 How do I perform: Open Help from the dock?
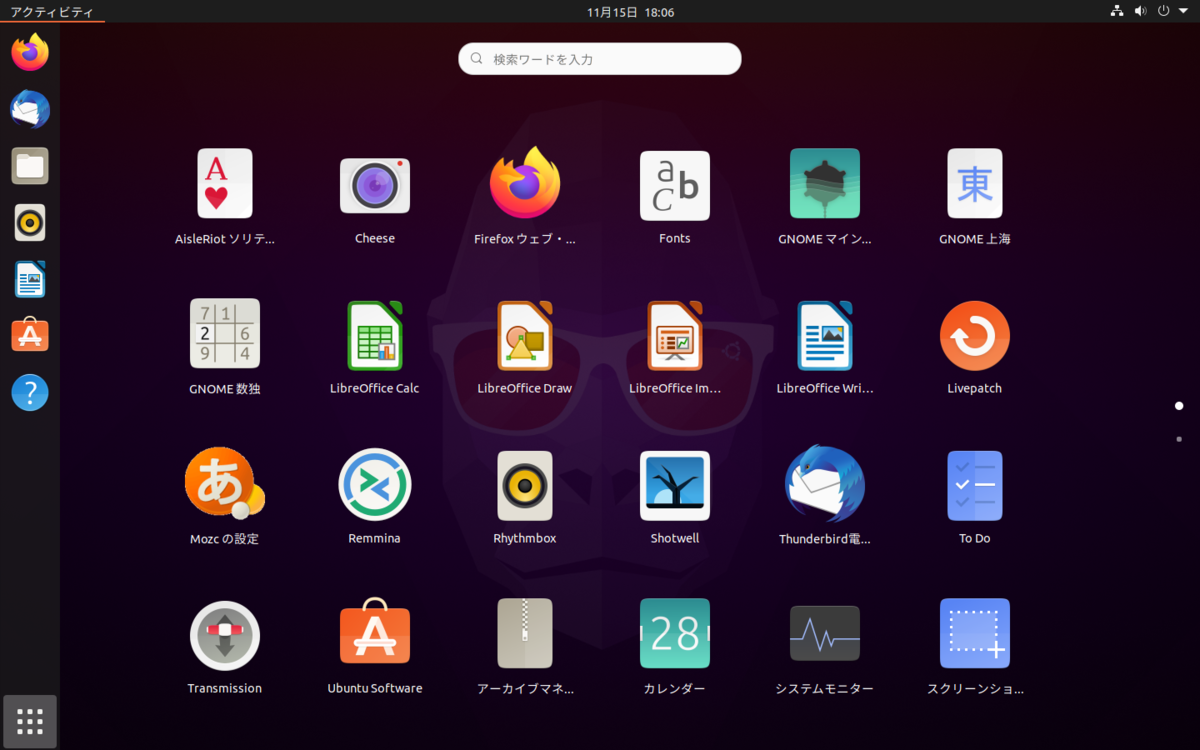30,393
